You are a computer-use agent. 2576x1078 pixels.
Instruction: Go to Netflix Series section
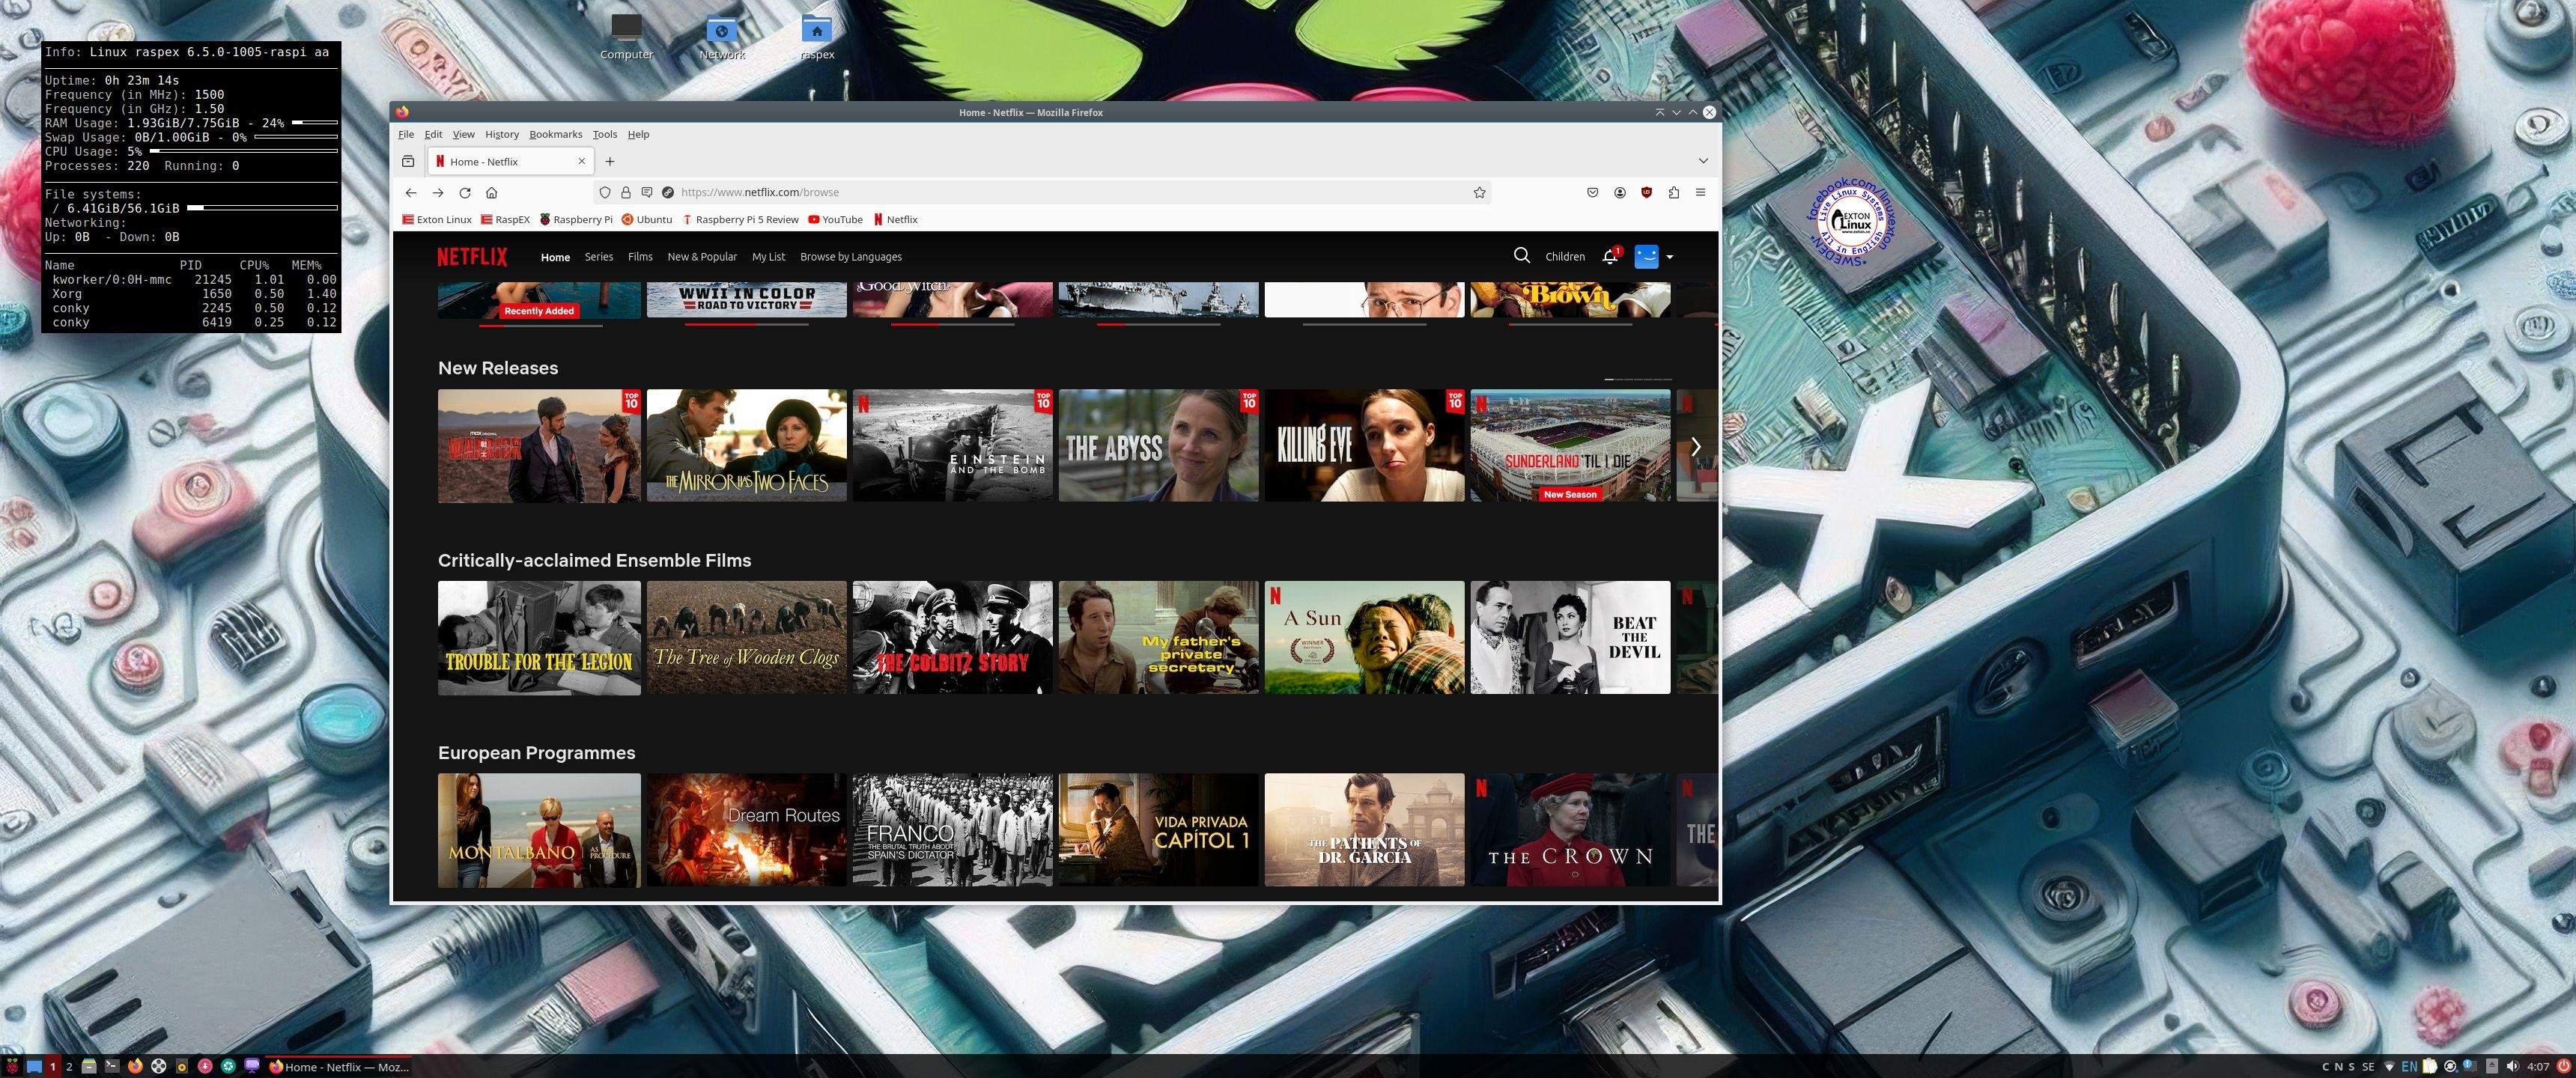(599, 257)
